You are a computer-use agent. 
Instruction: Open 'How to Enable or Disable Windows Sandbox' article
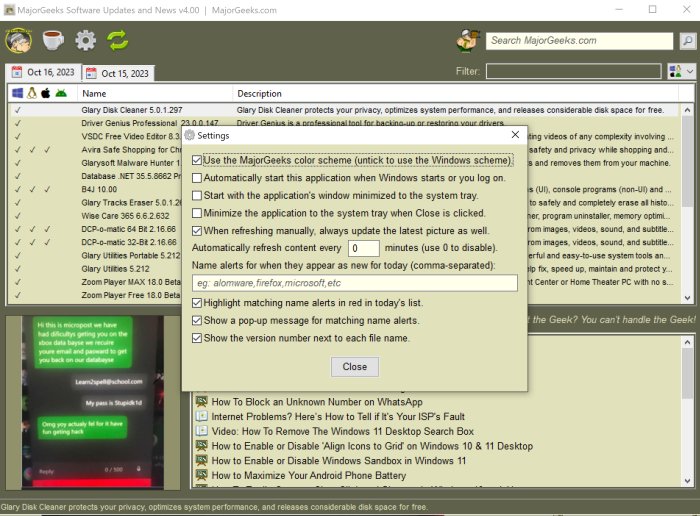pyautogui.click(x=338, y=461)
